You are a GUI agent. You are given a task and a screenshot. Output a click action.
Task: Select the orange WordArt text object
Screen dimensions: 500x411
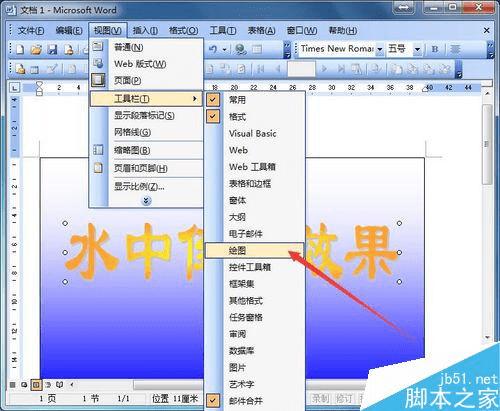pos(232,252)
